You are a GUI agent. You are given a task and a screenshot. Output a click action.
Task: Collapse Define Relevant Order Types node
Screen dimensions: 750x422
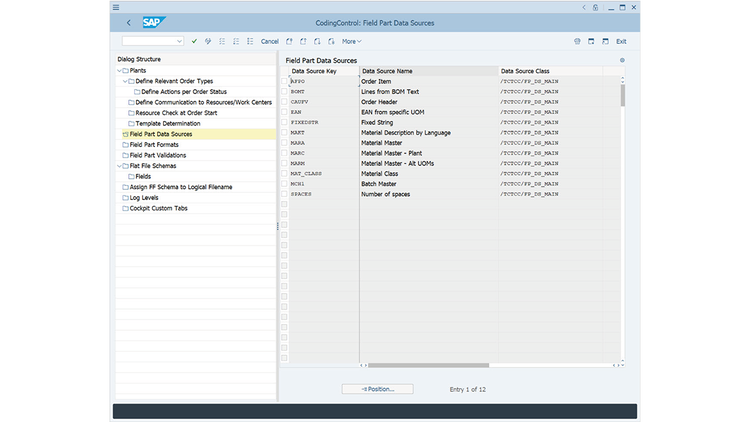(x=125, y=81)
